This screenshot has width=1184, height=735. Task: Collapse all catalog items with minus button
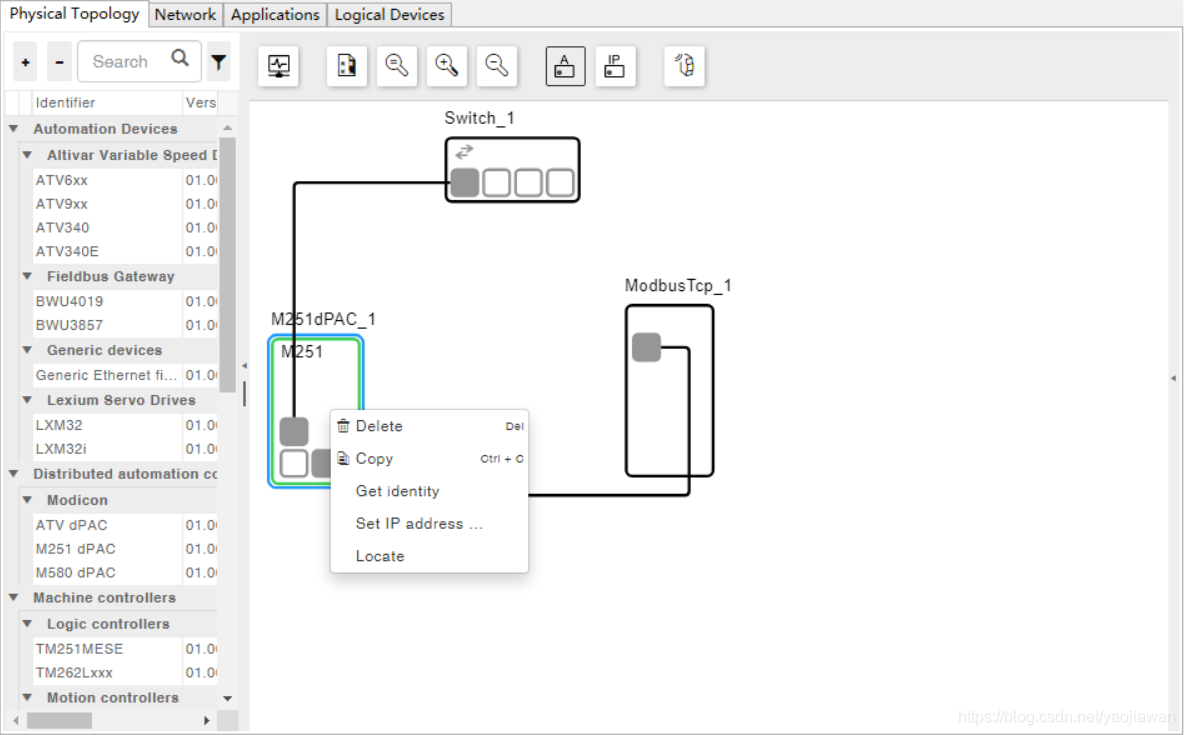coord(59,62)
